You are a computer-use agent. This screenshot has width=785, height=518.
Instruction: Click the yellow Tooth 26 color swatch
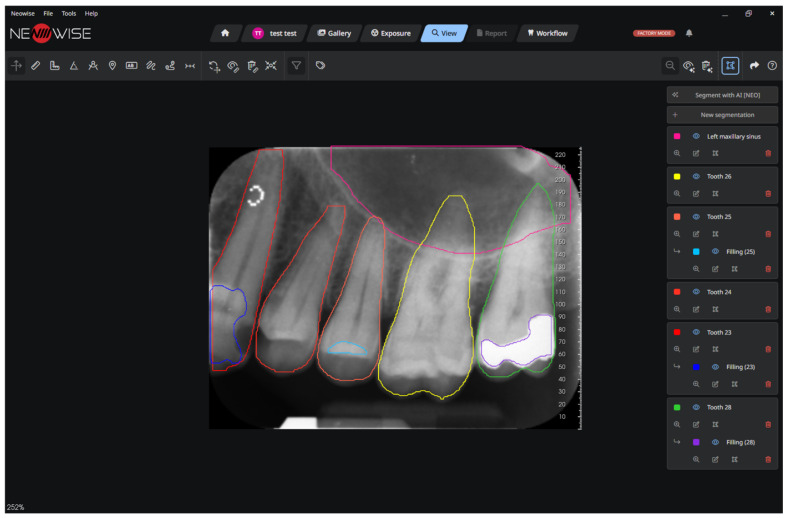(x=677, y=176)
